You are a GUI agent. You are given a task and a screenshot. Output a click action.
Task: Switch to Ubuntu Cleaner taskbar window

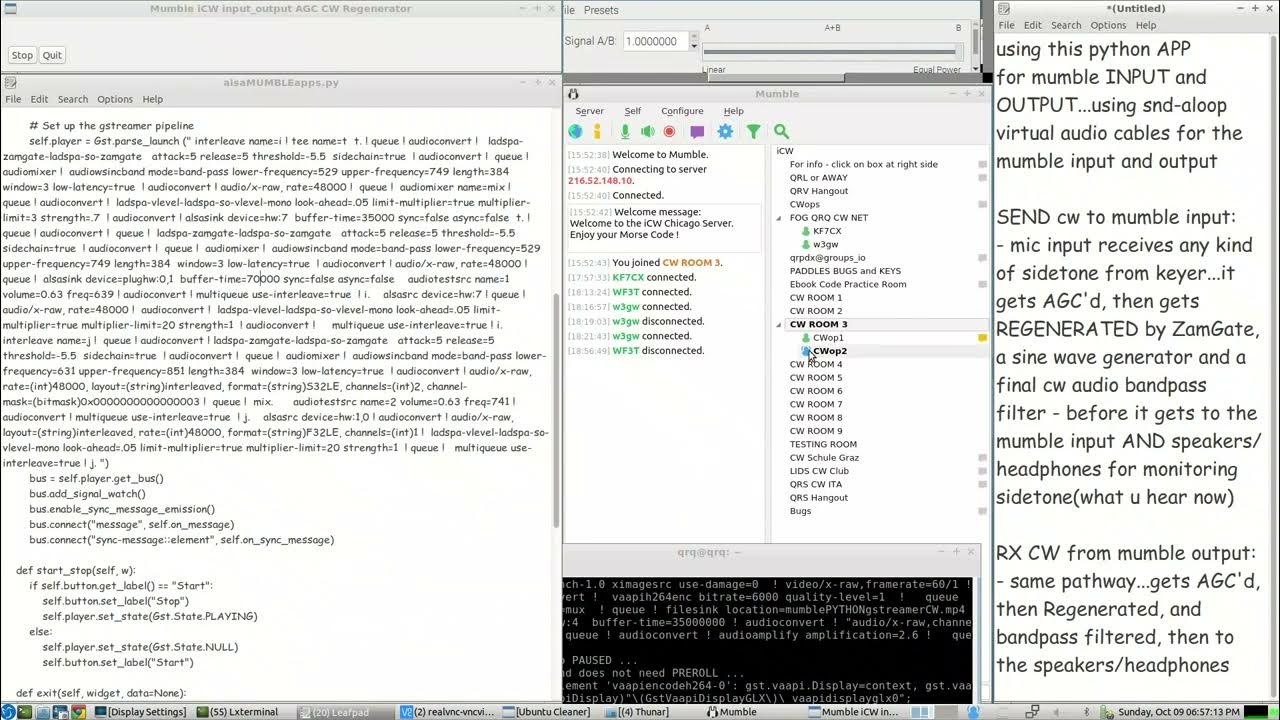point(549,712)
